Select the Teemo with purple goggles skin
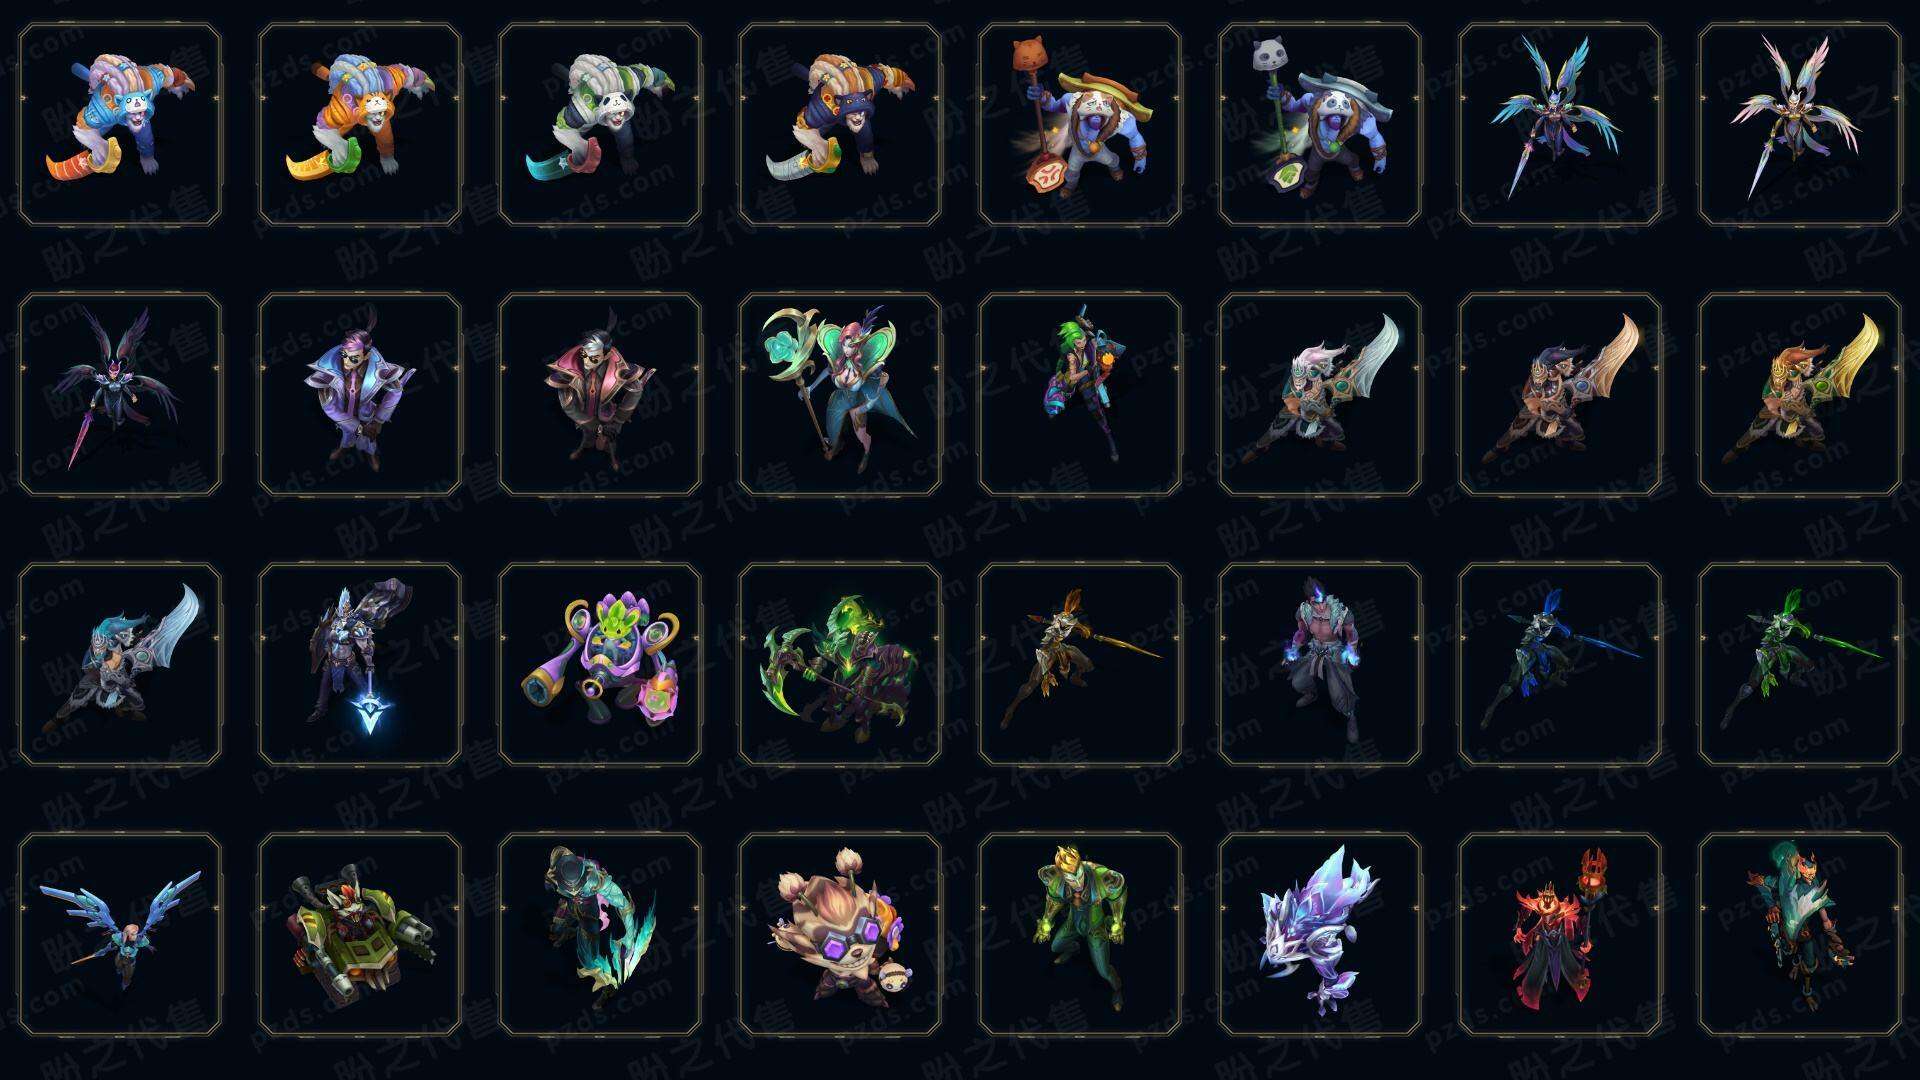This screenshot has height=1080, width=1920. pyautogui.click(x=840, y=934)
